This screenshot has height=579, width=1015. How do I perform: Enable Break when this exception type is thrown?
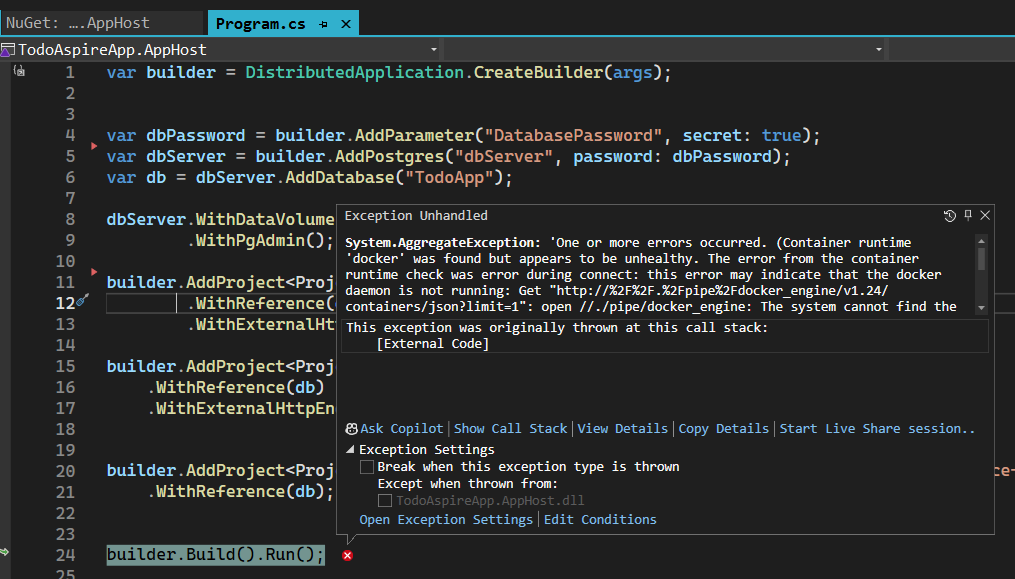(x=367, y=467)
